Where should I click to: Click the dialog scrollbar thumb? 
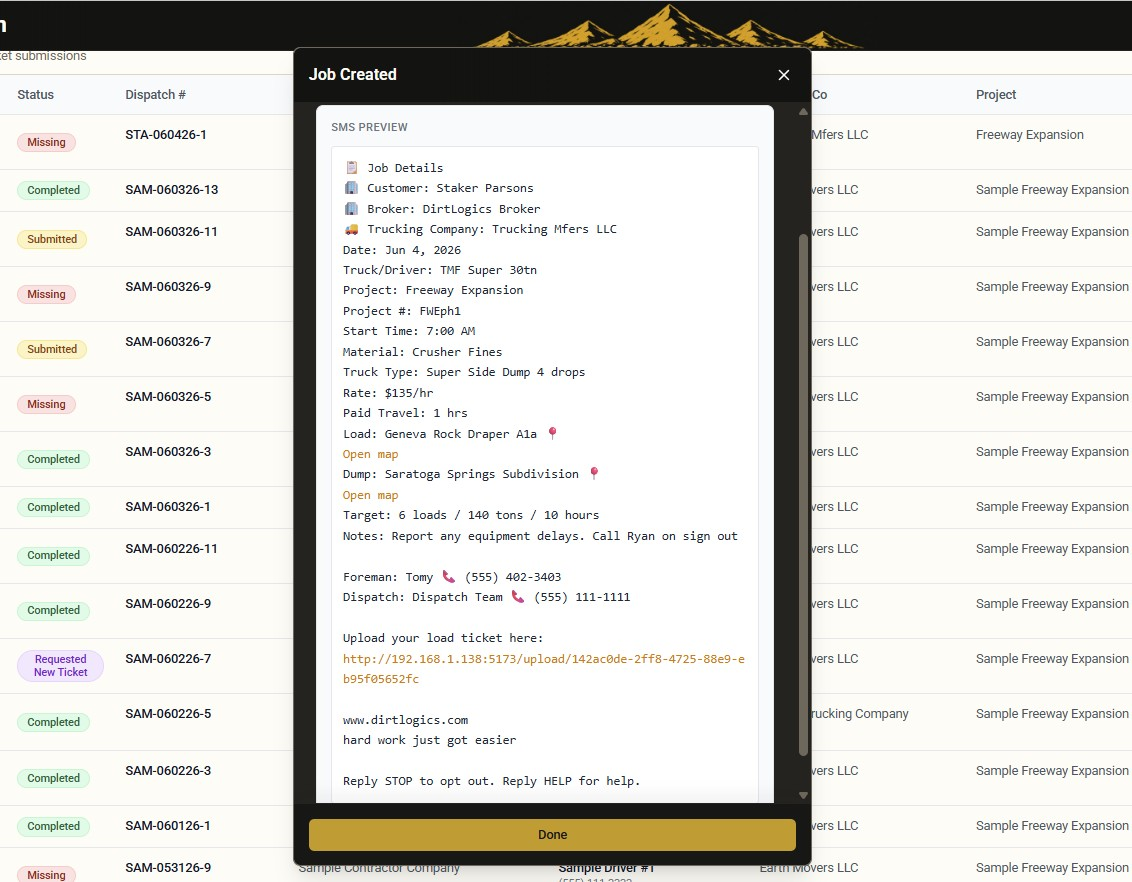pos(803,495)
